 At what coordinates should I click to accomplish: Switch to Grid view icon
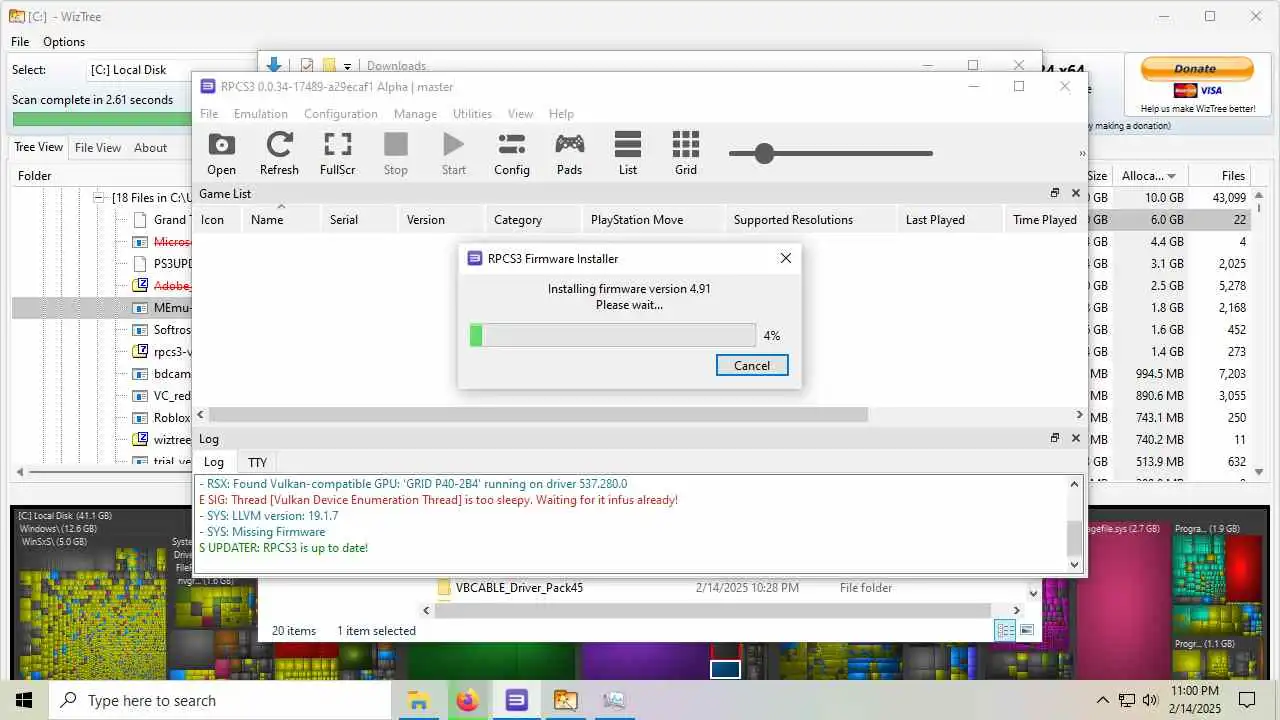click(x=686, y=154)
